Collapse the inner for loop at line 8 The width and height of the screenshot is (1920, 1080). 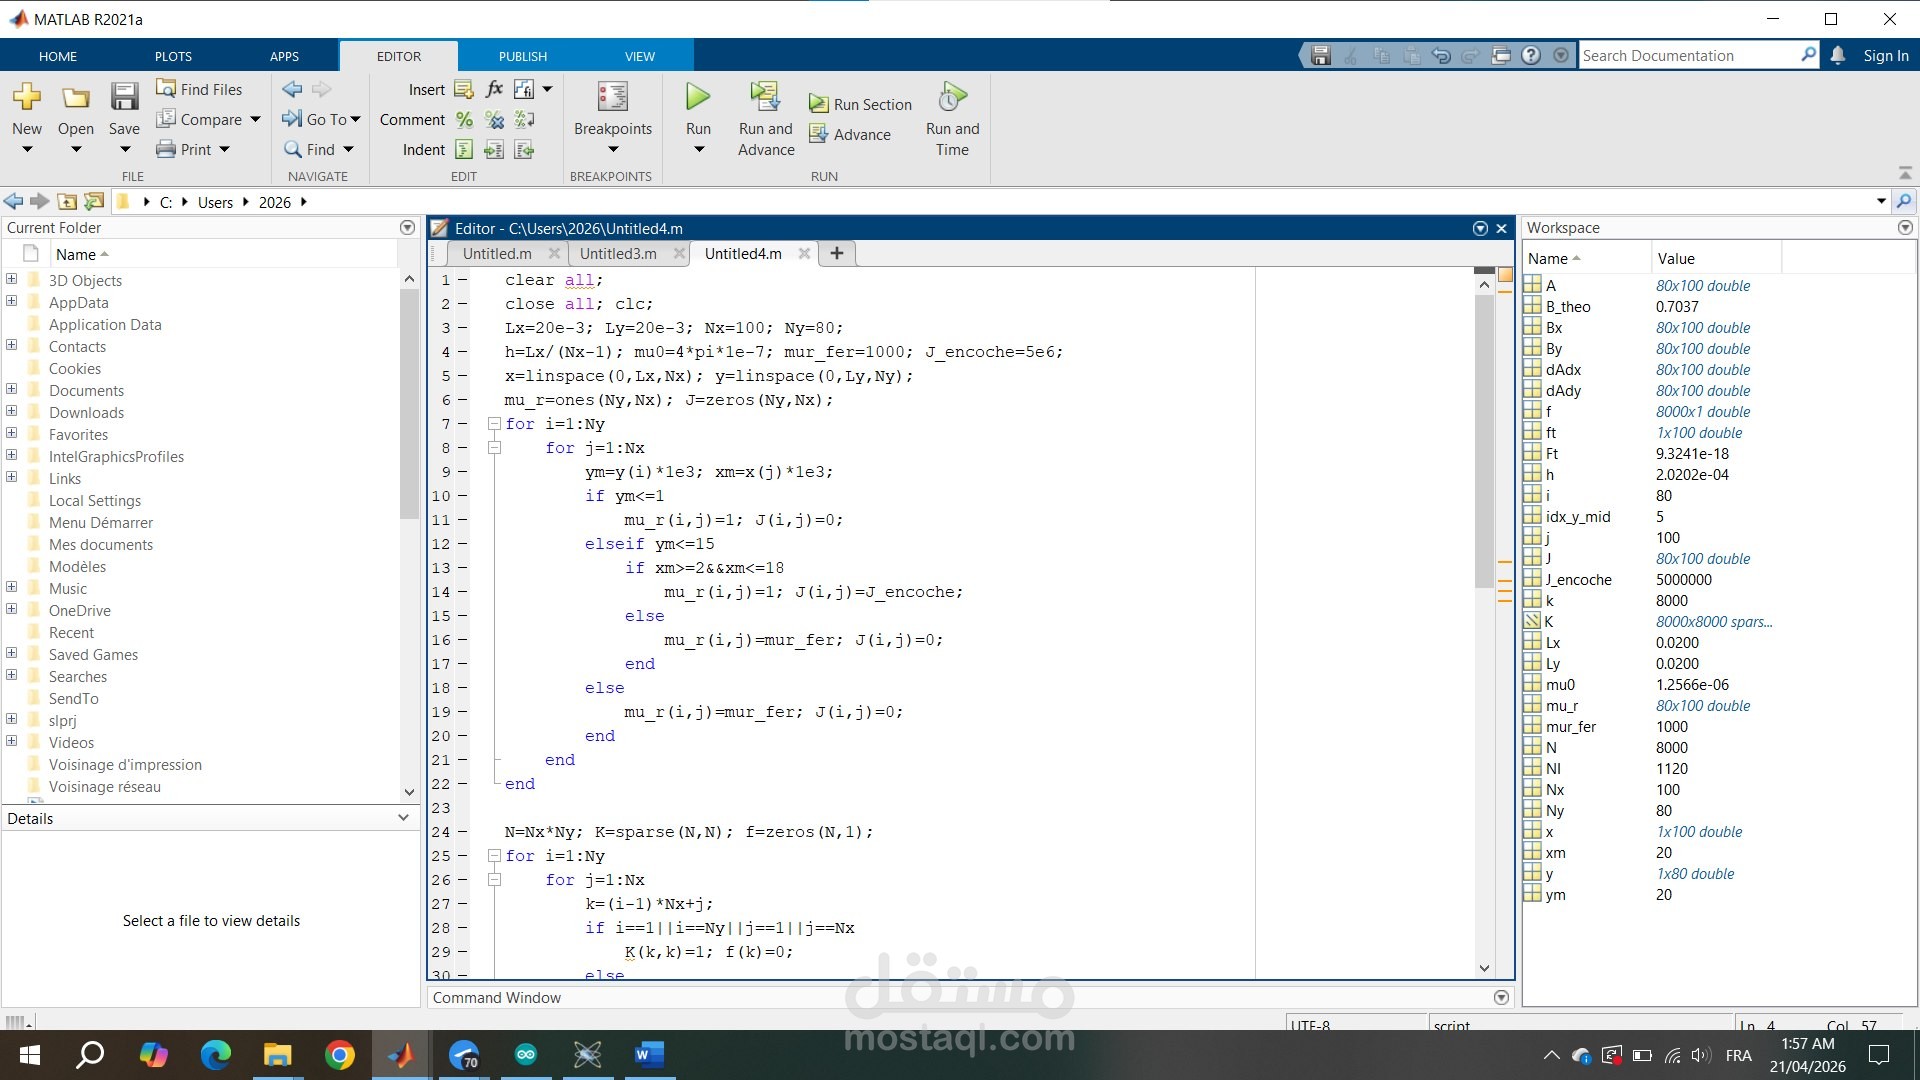click(494, 448)
